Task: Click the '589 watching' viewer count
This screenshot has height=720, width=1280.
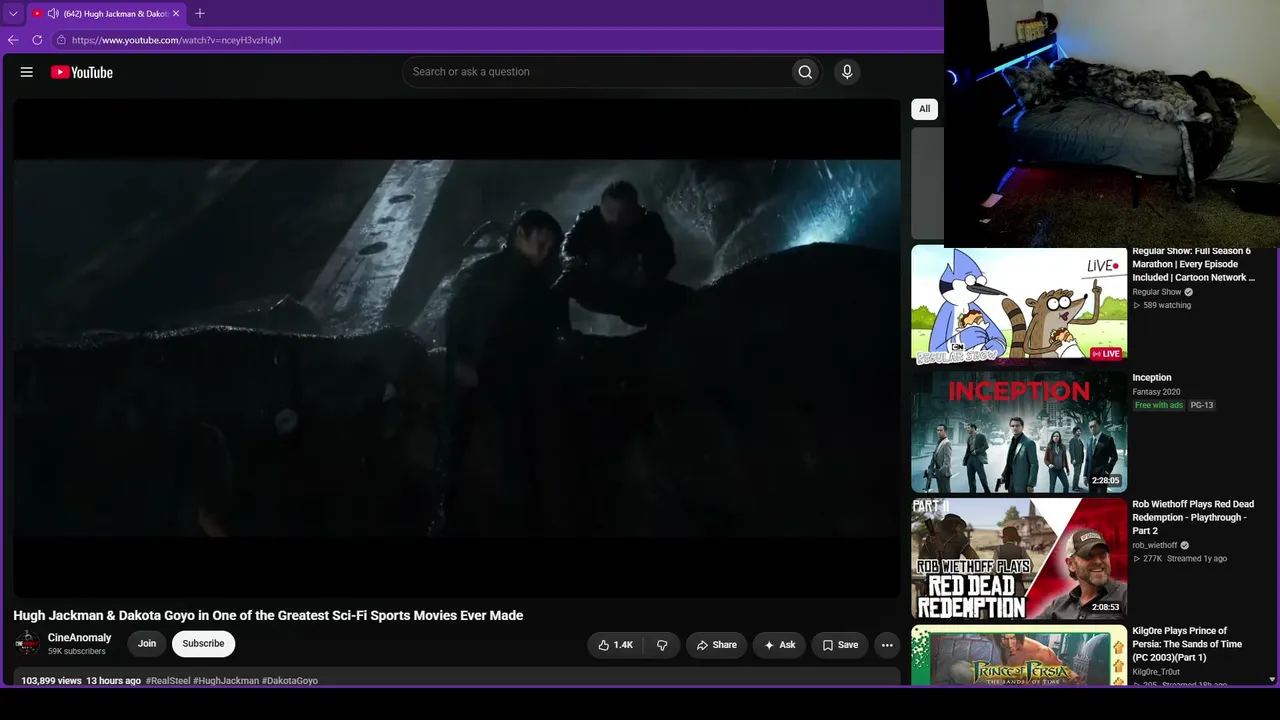Action: pos(1167,305)
